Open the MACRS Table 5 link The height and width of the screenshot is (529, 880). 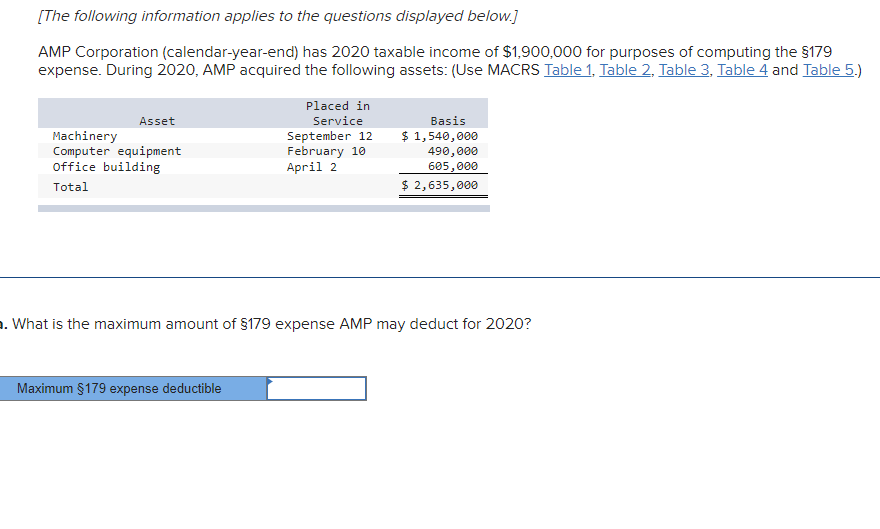(x=828, y=70)
